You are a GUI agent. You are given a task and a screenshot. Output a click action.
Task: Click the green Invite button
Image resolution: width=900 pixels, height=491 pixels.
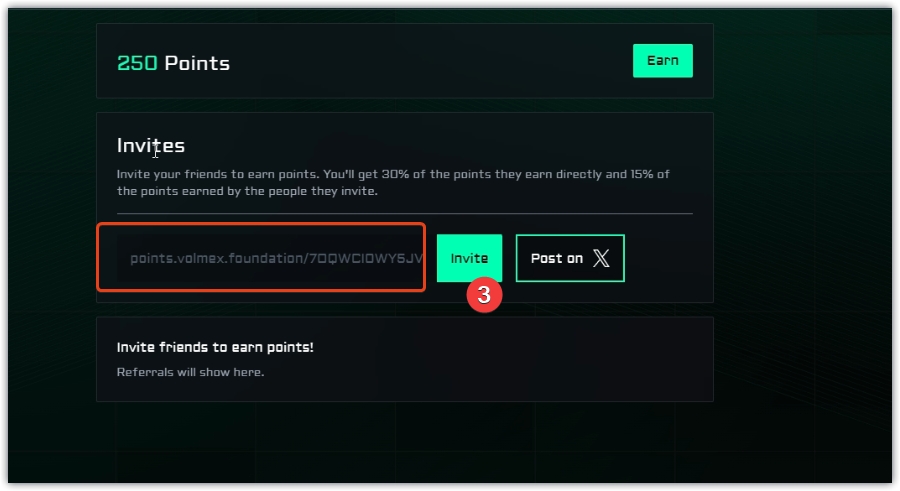click(469, 258)
